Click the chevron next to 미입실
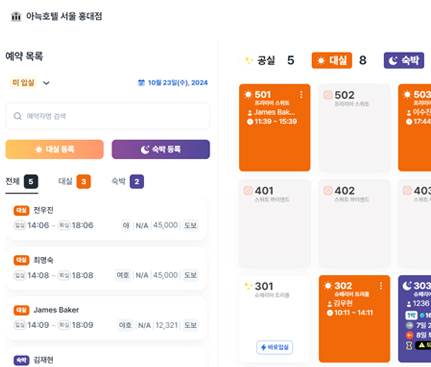Viewport: 431px width, 367px height. [x=46, y=83]
